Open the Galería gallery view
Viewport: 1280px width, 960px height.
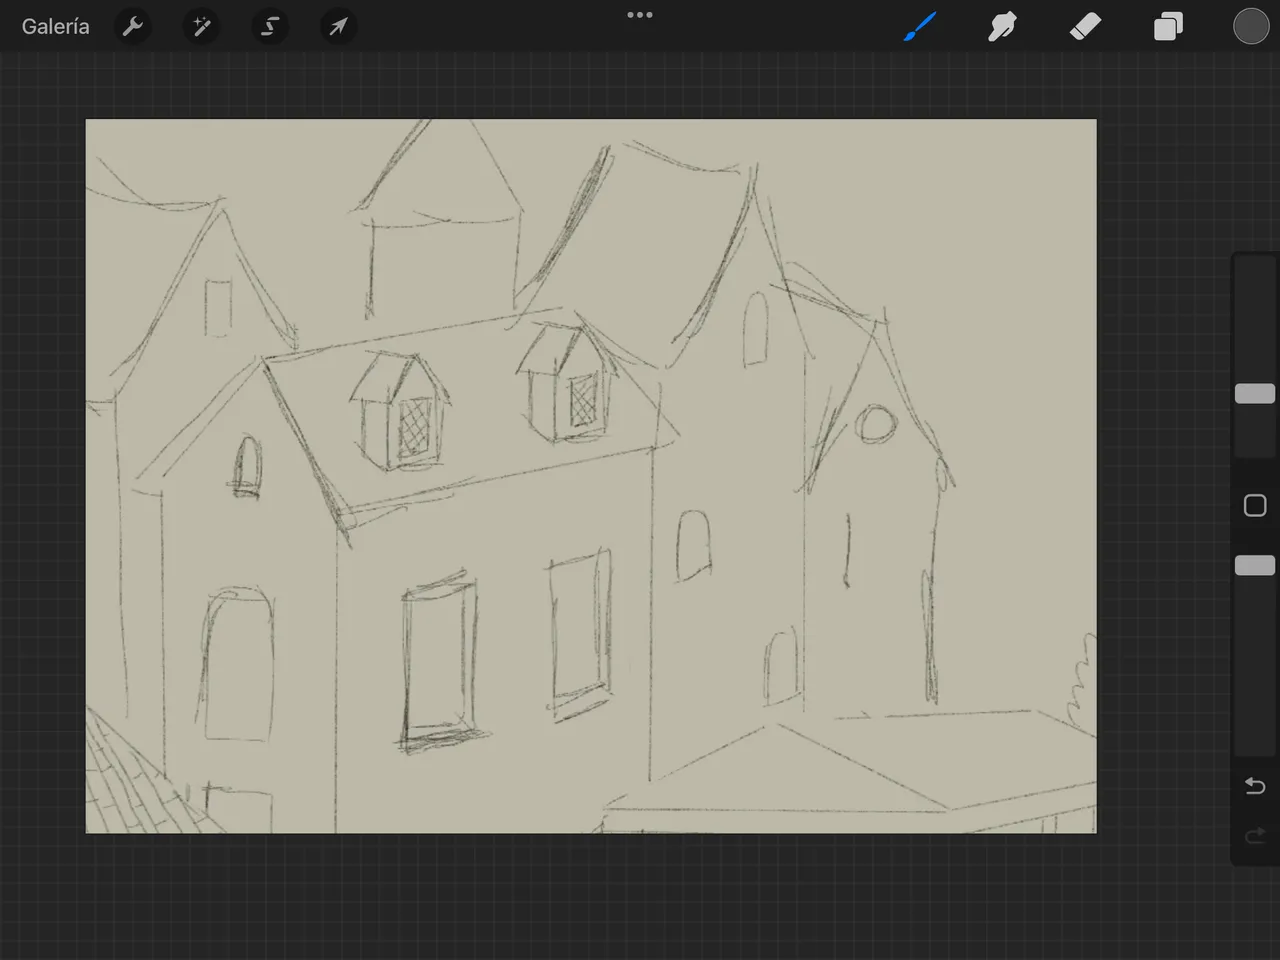[x=56, y=27]
